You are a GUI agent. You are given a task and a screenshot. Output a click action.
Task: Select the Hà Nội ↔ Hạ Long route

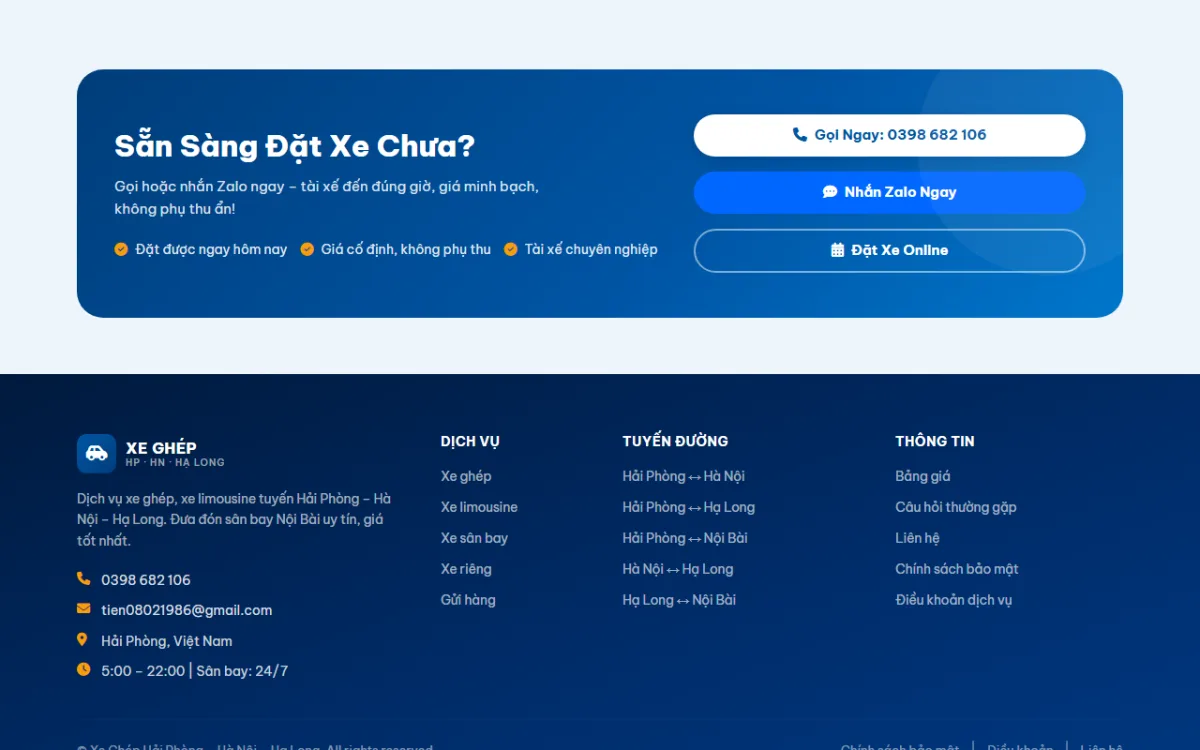pos(678,569)
